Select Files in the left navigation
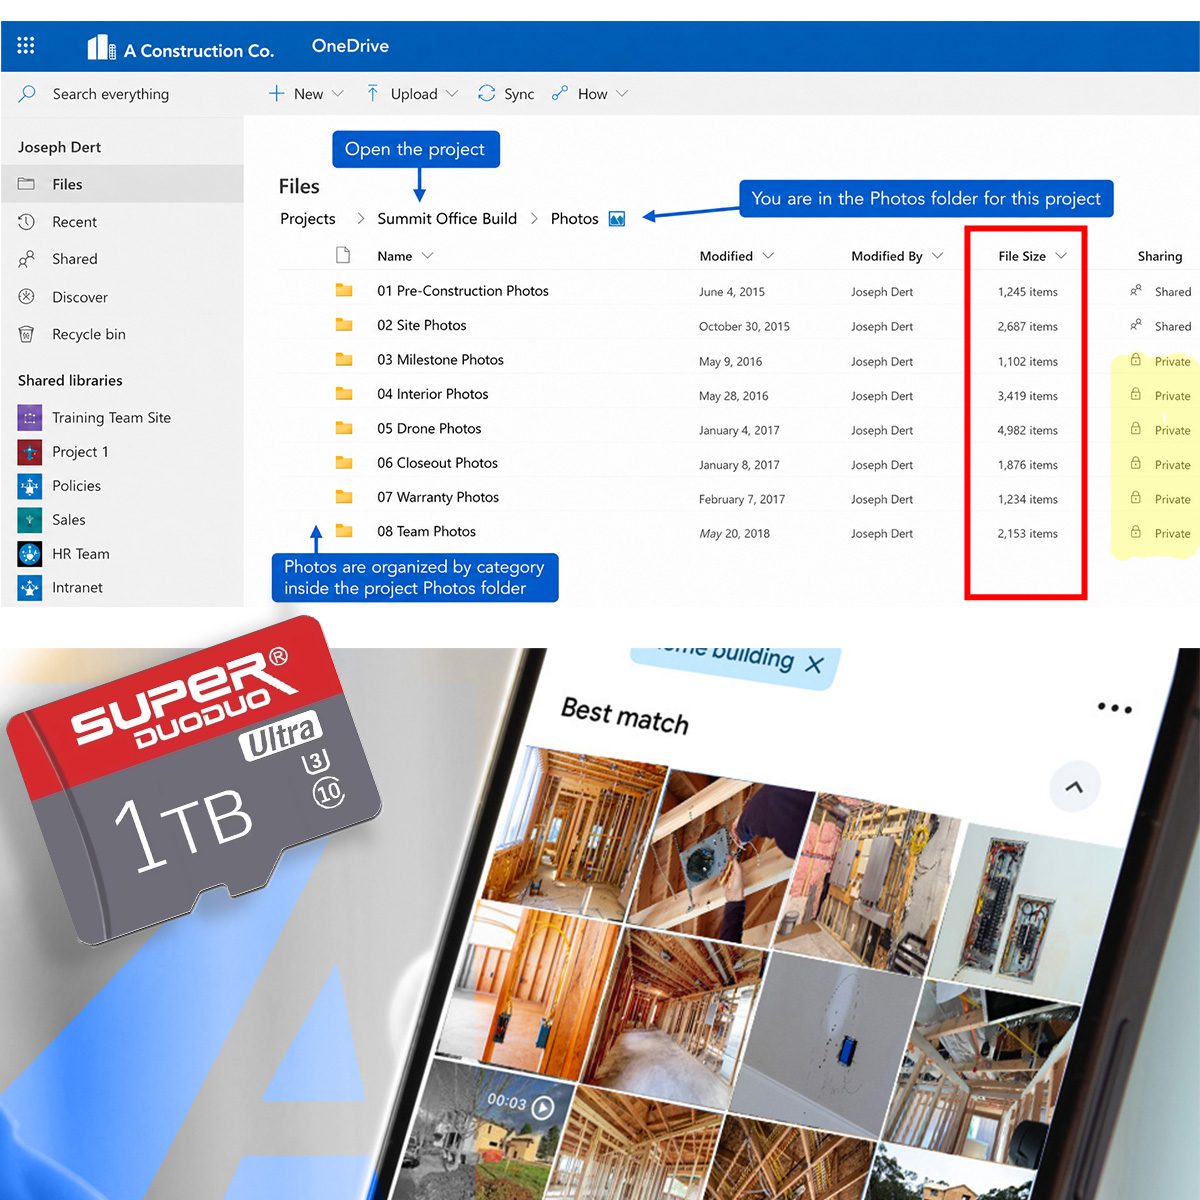Image resolution: width=1200 pixels, height=1200 pixels. tap(122, 184)
